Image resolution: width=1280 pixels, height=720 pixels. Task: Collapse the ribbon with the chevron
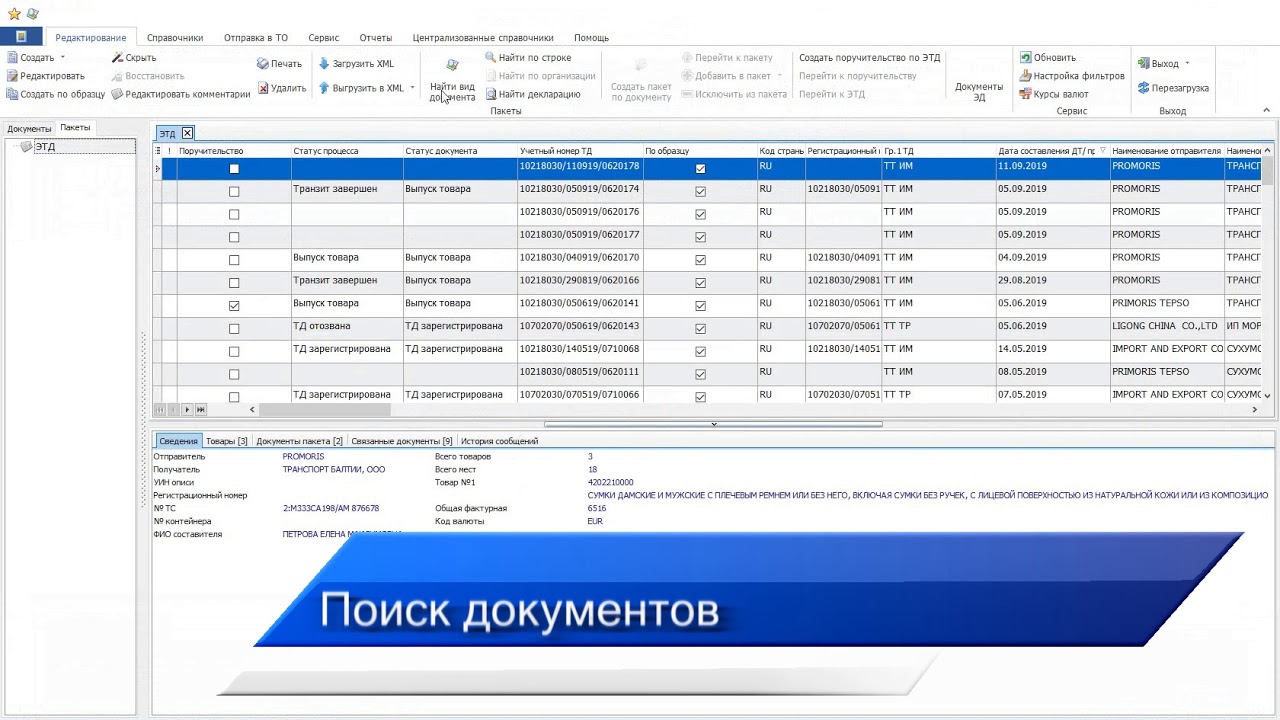(x=1265, y=108)
